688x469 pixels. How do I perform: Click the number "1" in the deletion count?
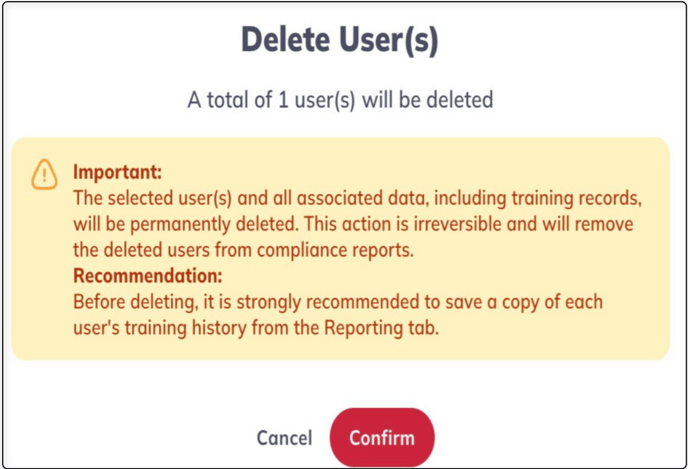click(283, 100)
